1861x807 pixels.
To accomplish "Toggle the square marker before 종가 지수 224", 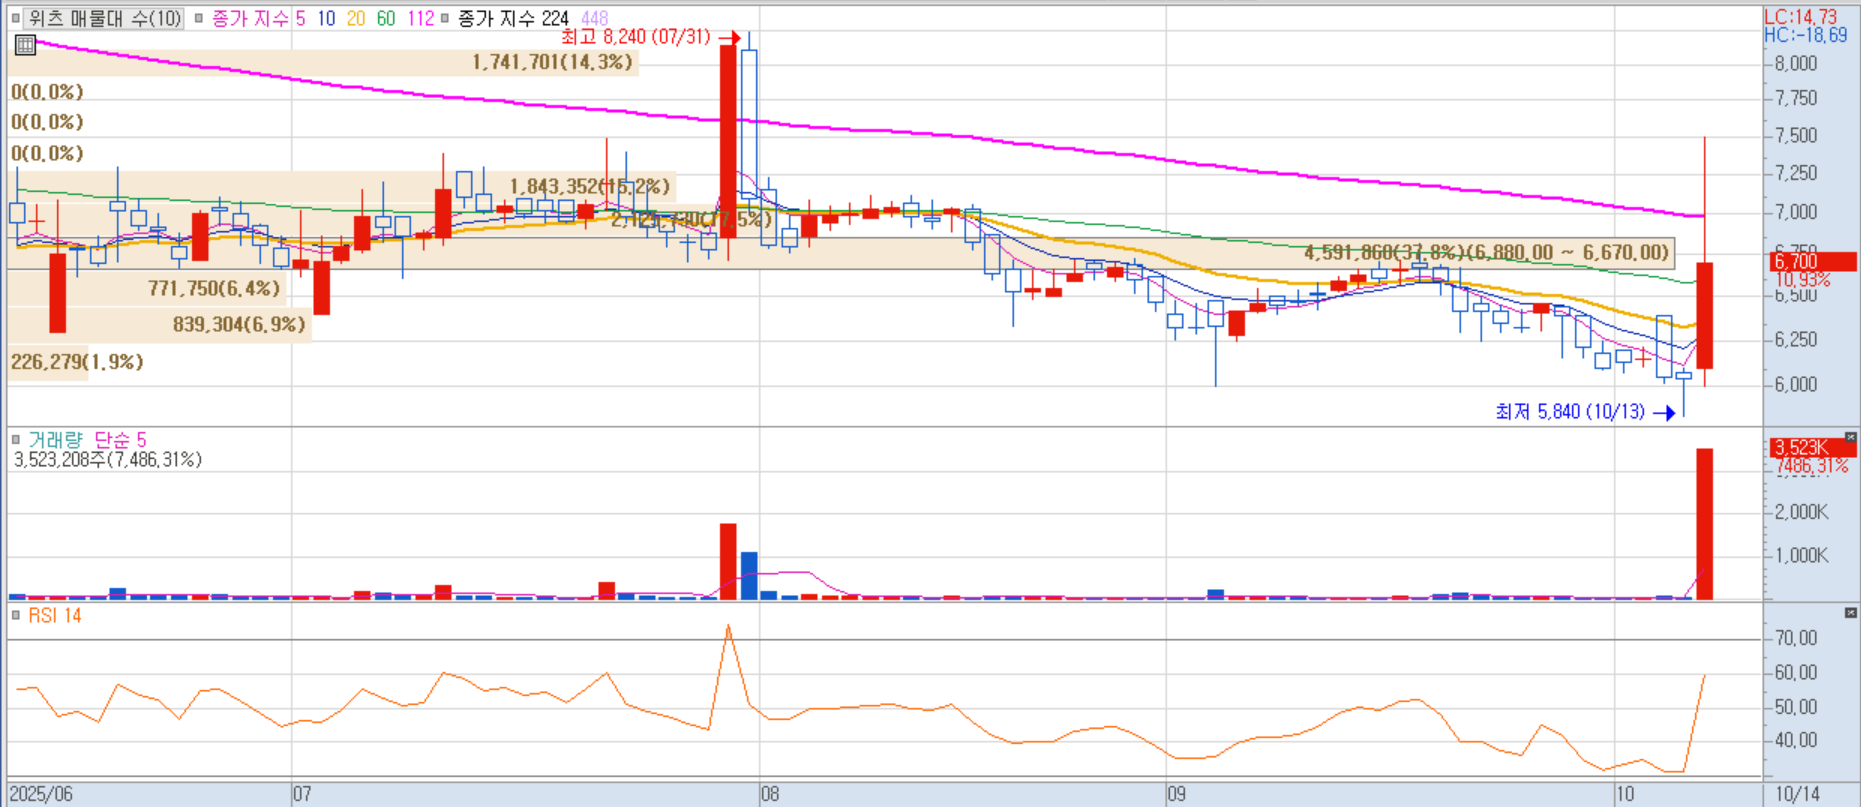I will tap(445, 18).
